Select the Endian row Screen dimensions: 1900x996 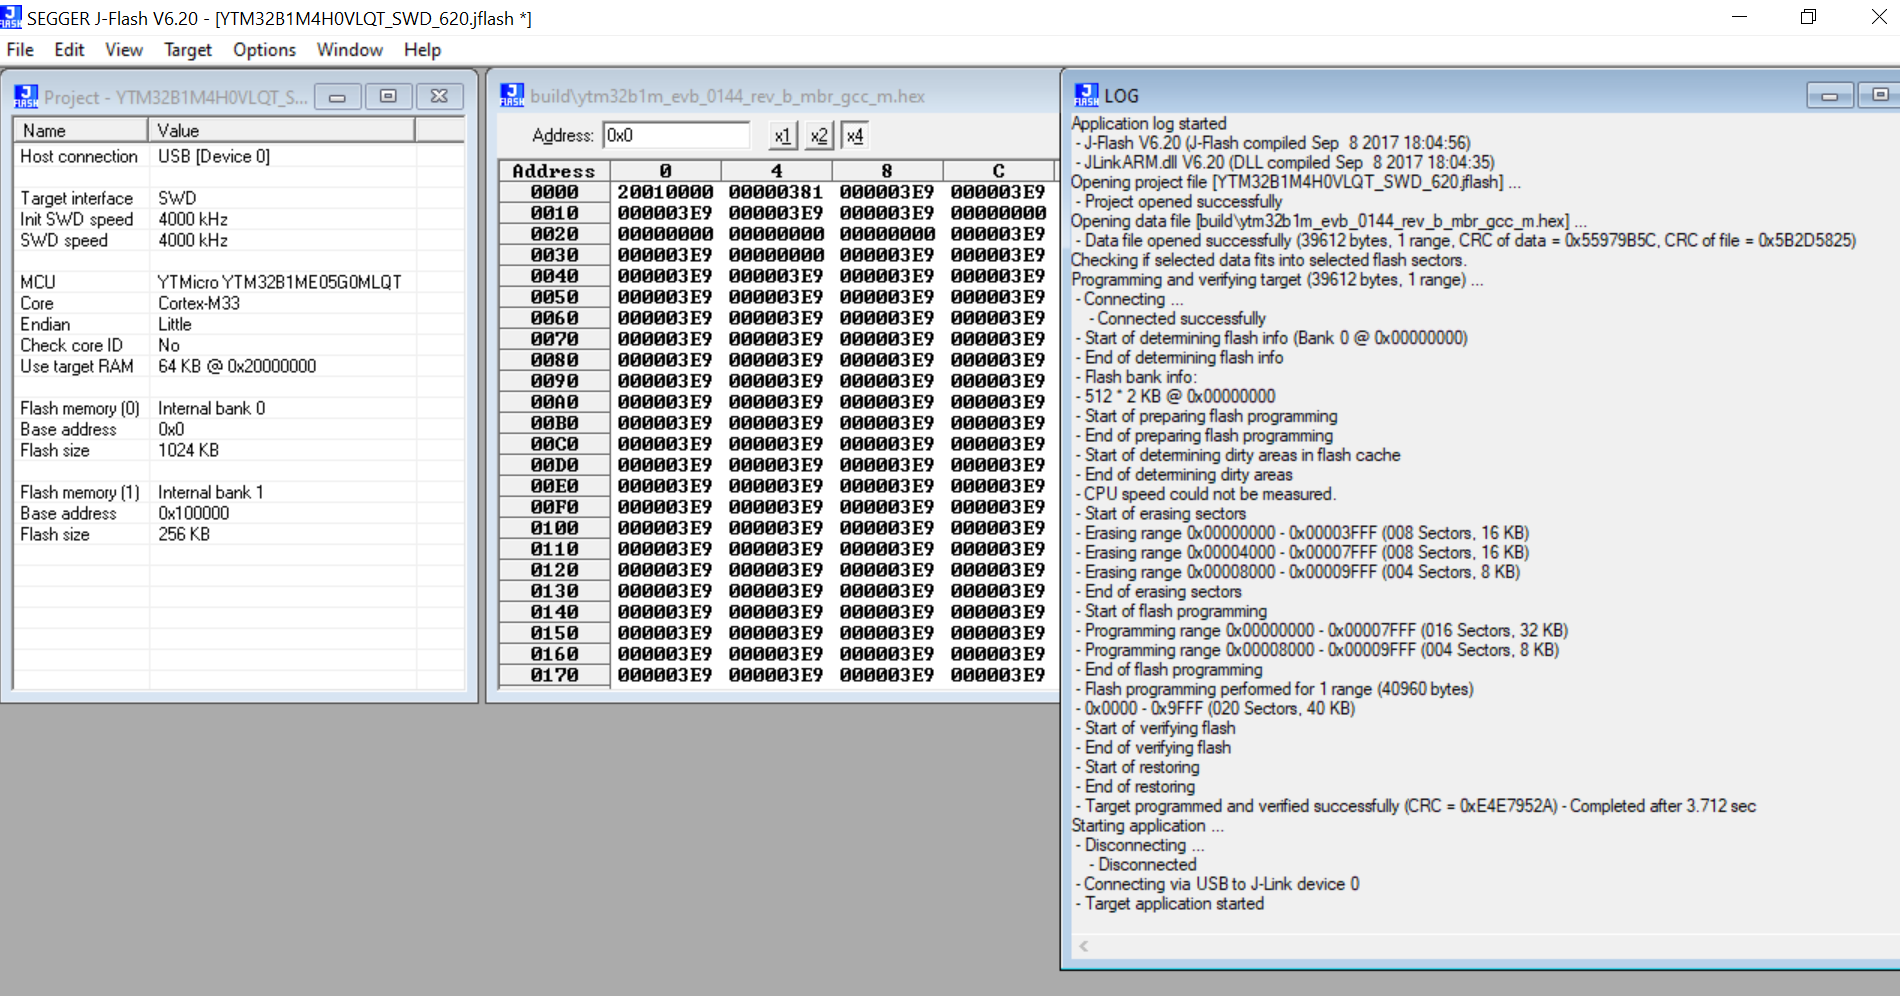[x=239, y=324]
